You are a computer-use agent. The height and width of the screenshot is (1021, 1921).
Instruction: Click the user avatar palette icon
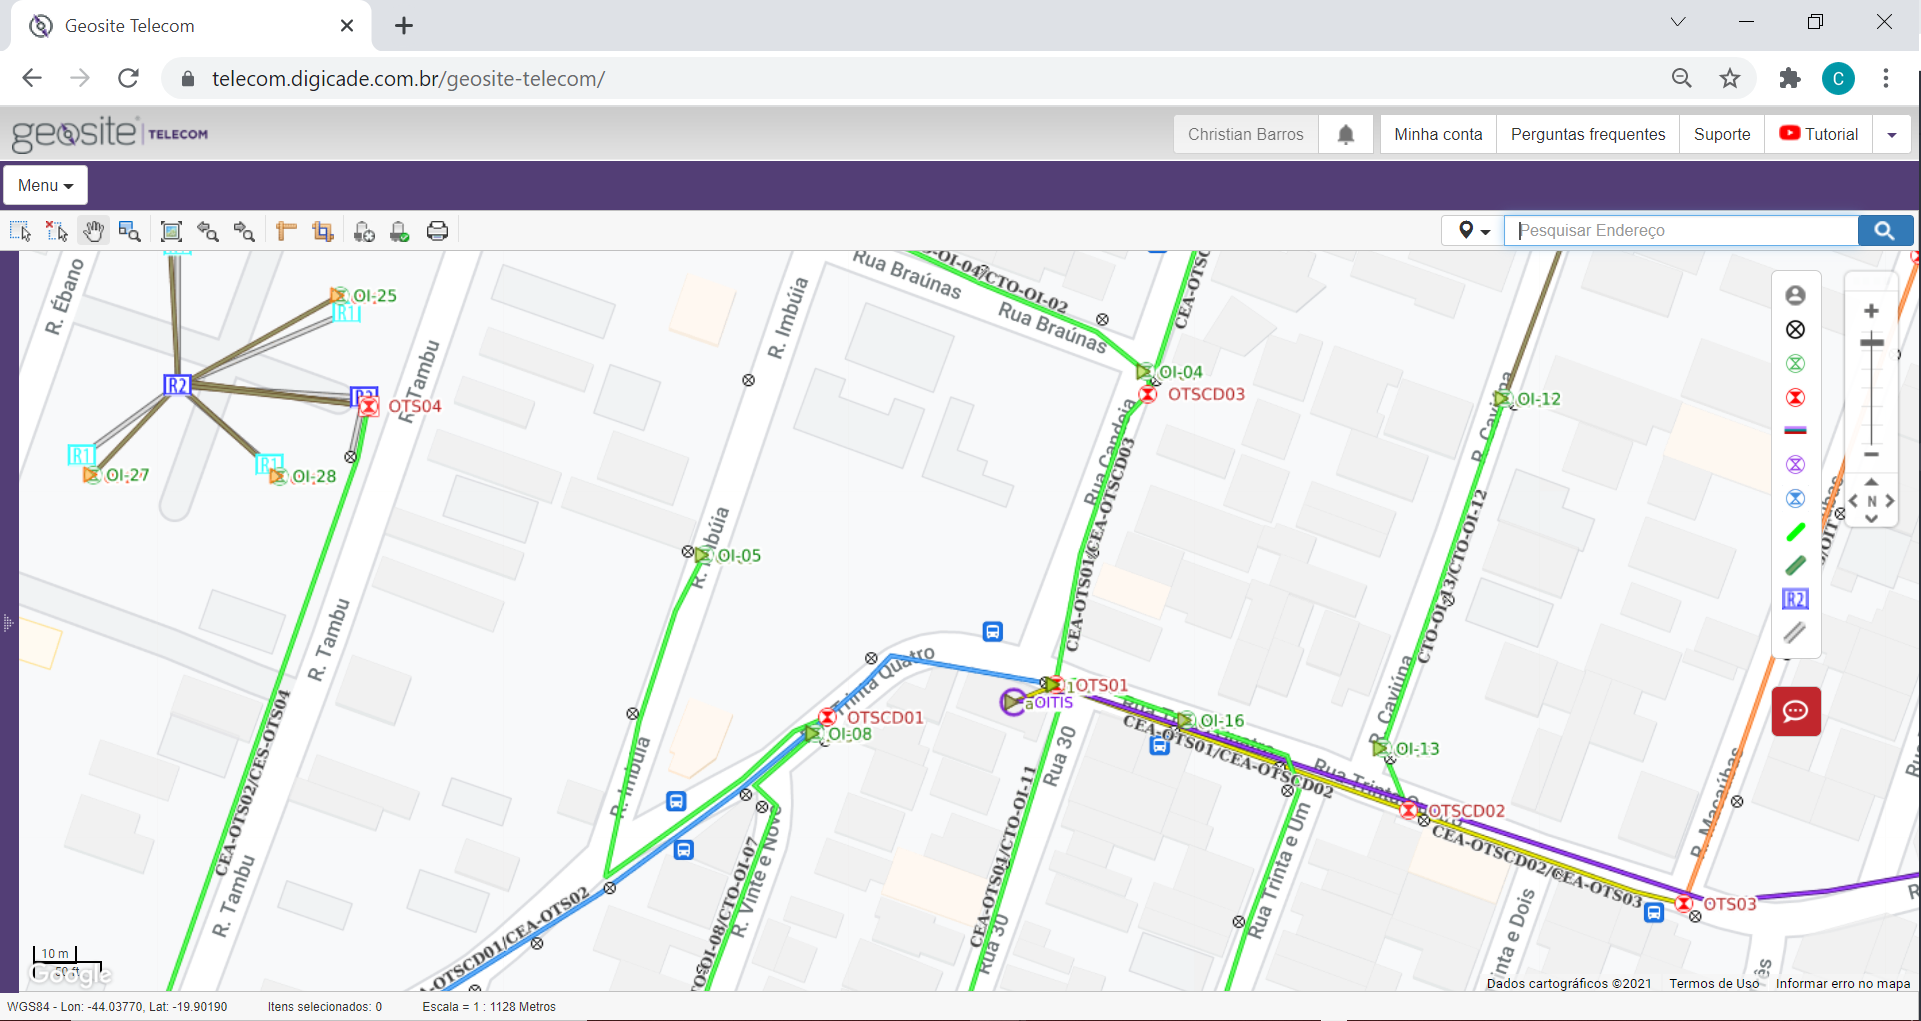tap(1796, 295)
